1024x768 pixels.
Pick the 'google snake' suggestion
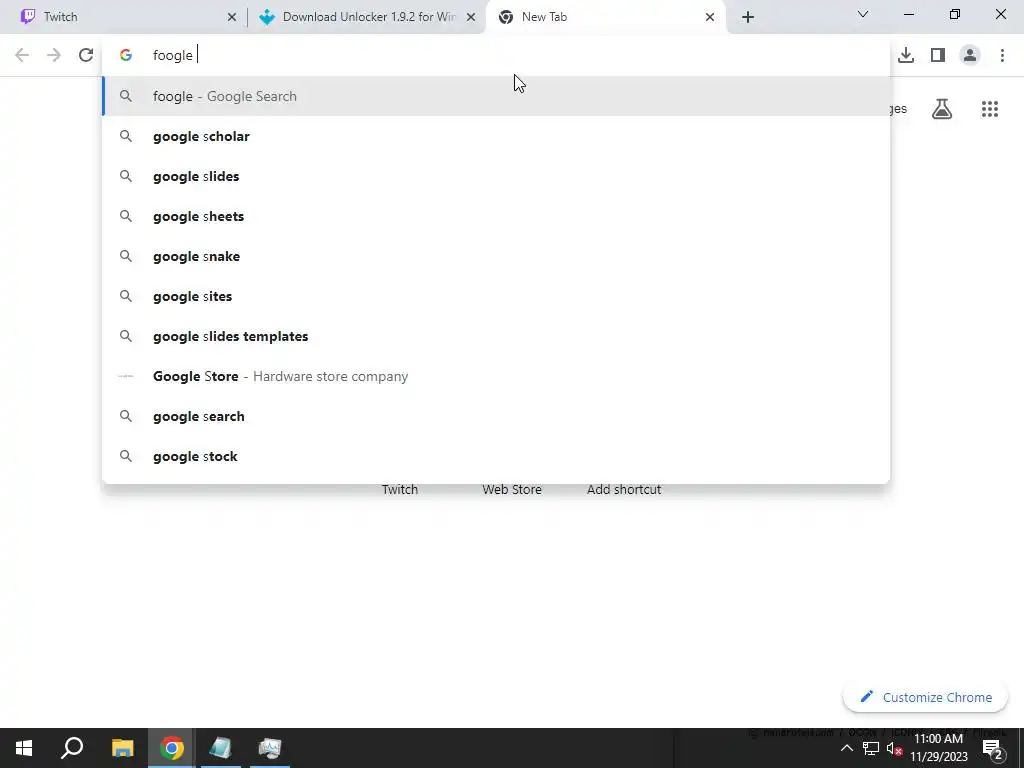pyautogui.click(x=496, y=256)
